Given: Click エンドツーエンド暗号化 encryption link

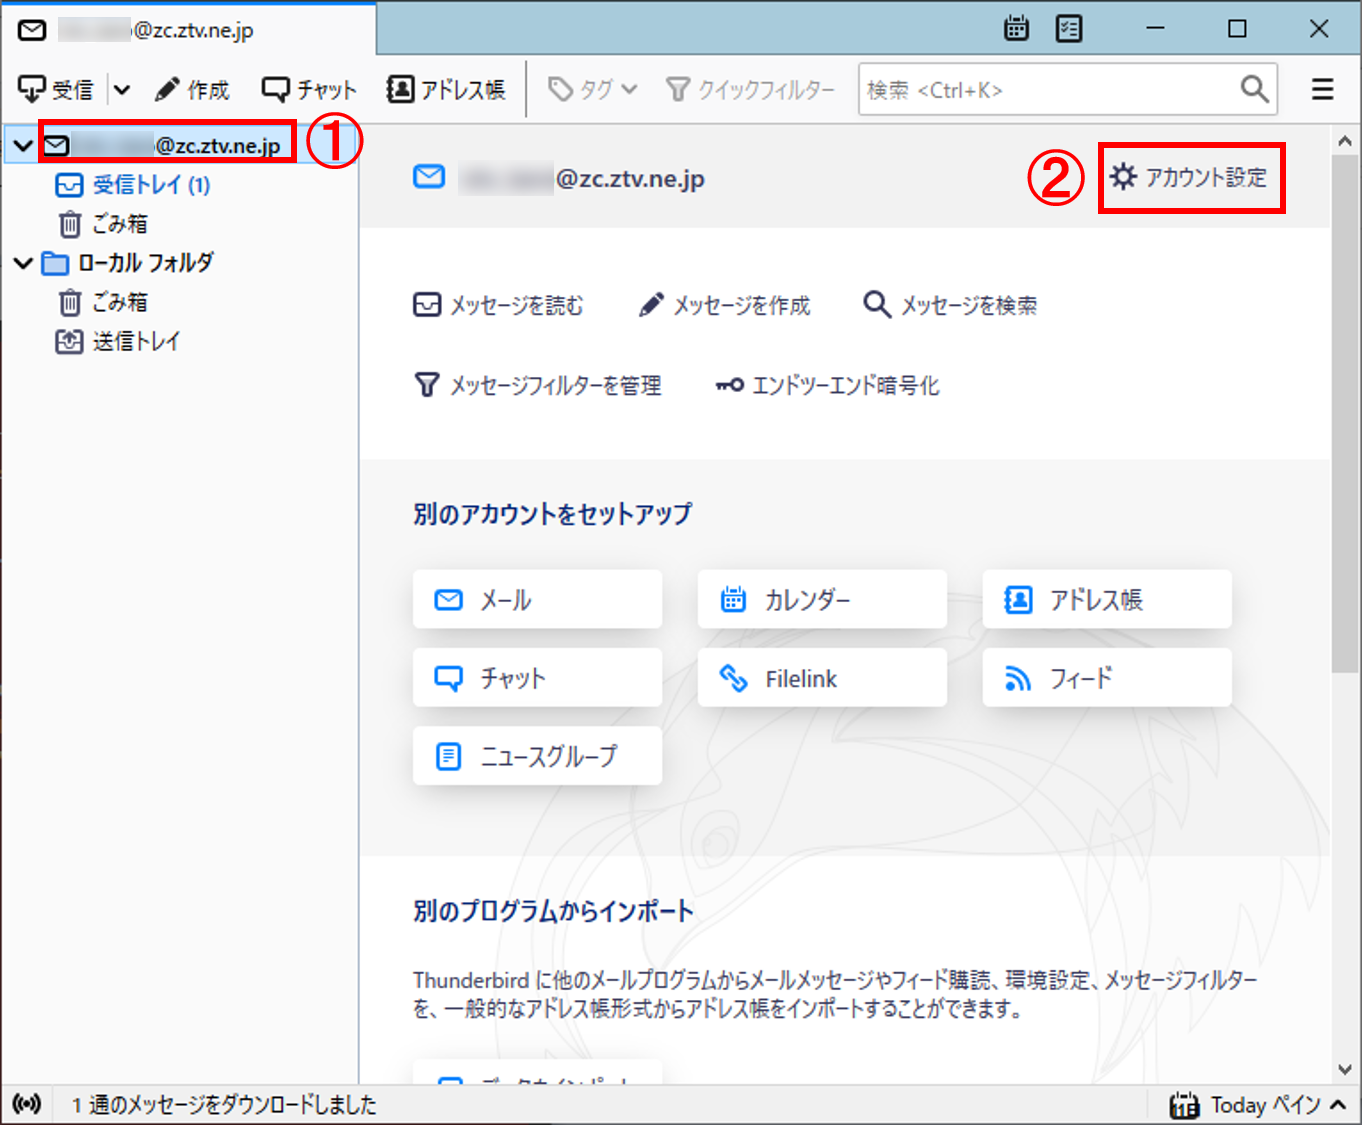Looking at the screenshot, I should click(827, 385).
